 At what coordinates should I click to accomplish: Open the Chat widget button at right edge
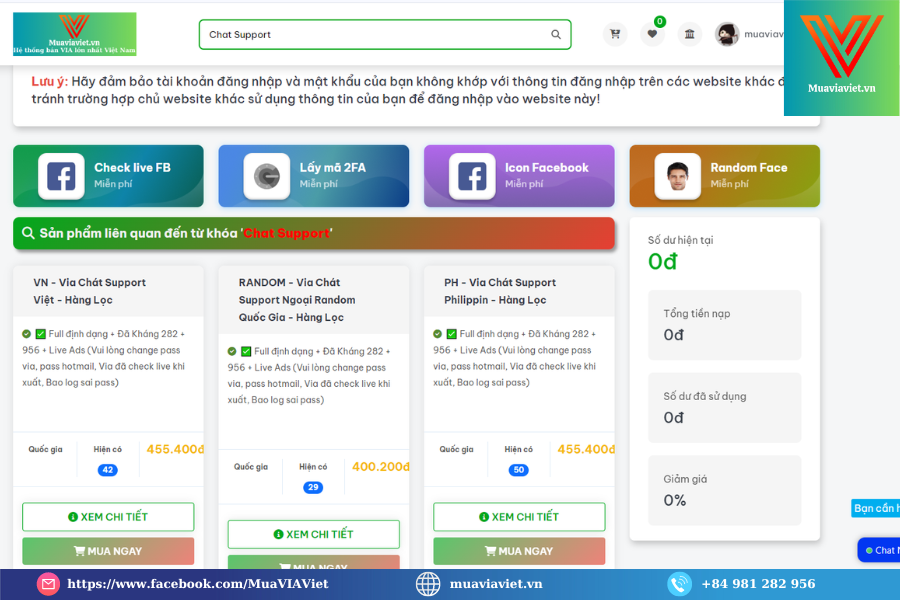point(879,550)
